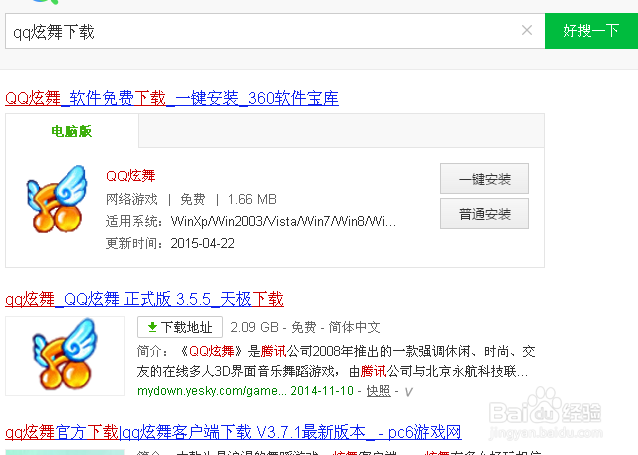Click the 1.66 MB file size text

coord(252,199)
